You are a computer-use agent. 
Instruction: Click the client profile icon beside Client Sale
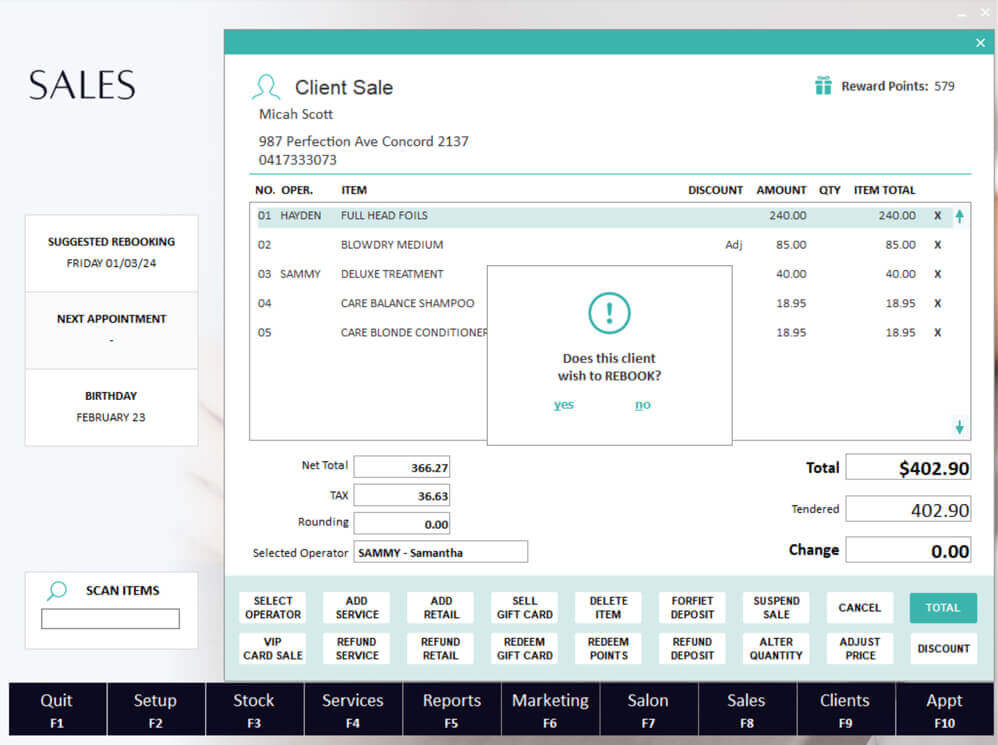[266, 87]
